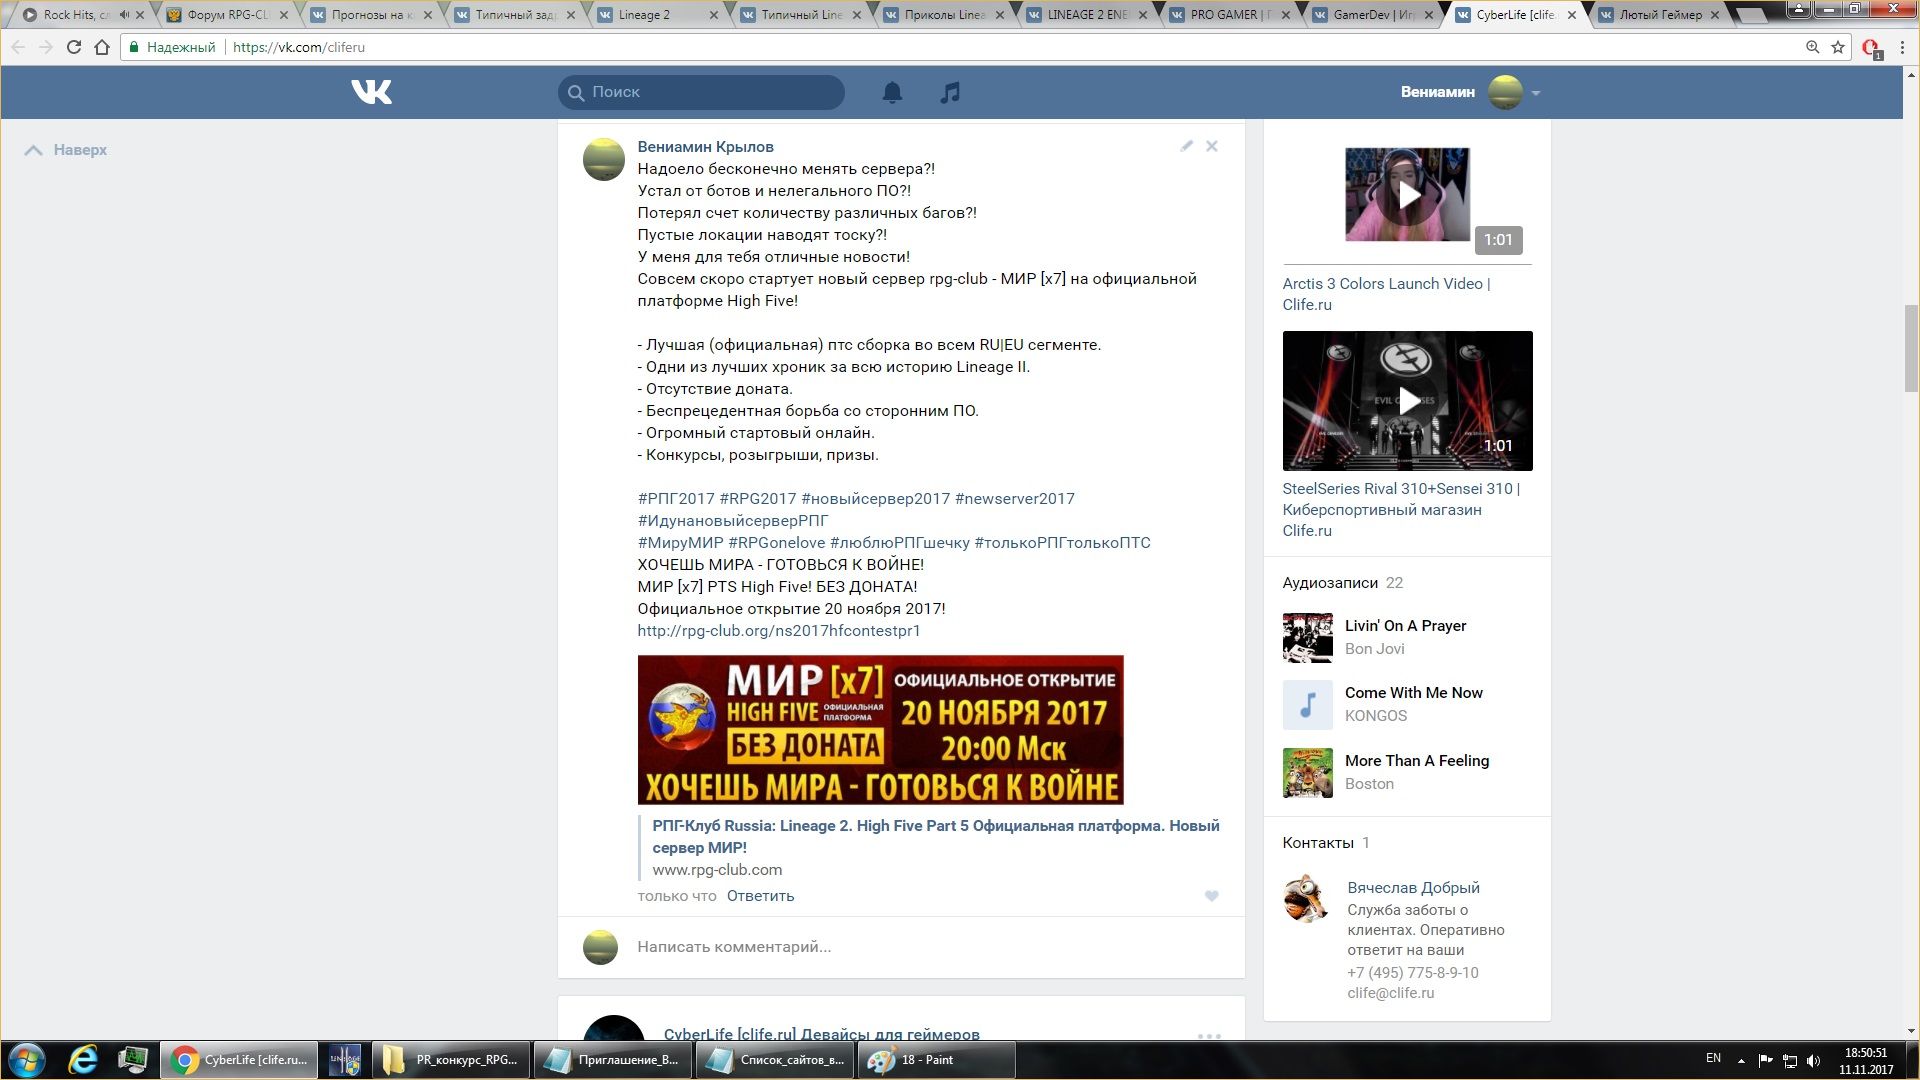Click the volume icon in the system tray
Image resolution: width=1920 pixels, height=1080 pixels.
(1814, 1060)
